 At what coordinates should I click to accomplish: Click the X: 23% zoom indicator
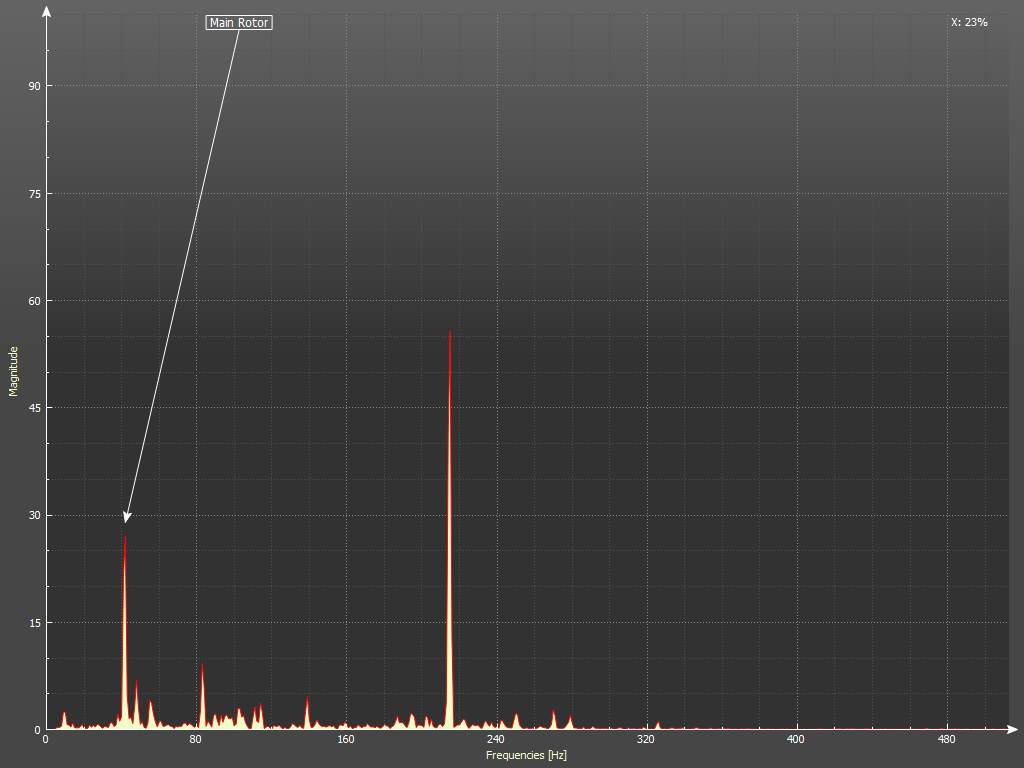pyautogui.click(x=969, y=22)
